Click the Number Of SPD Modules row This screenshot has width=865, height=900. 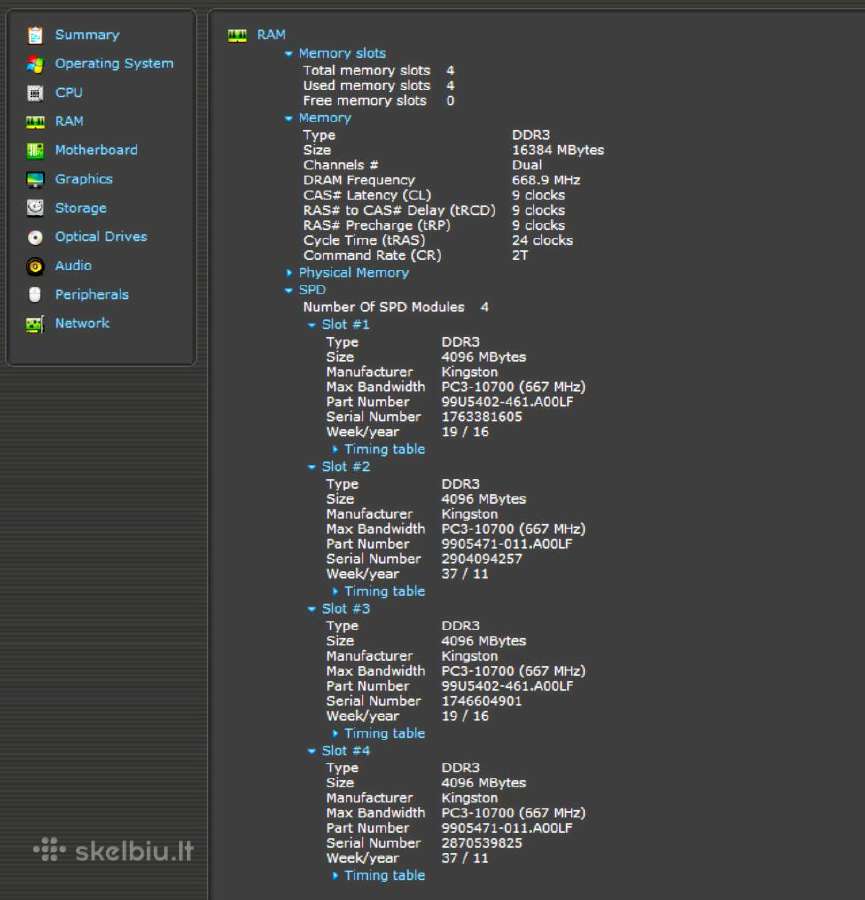(x=396, y=307)
